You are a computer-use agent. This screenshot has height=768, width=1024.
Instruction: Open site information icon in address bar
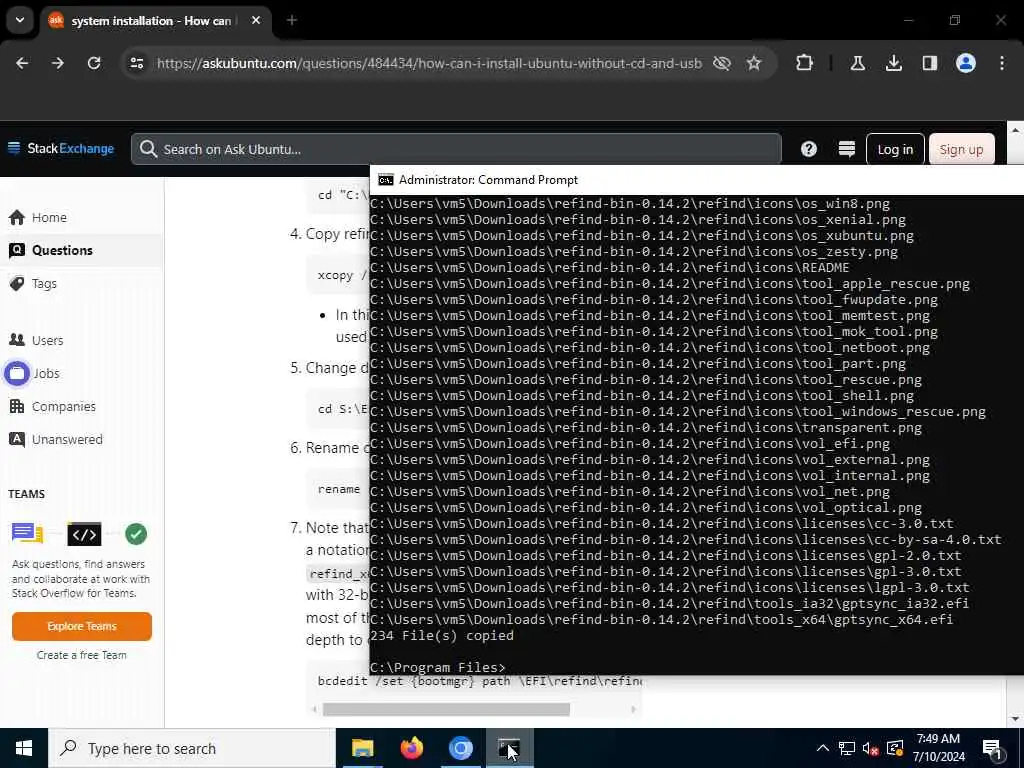136,63
